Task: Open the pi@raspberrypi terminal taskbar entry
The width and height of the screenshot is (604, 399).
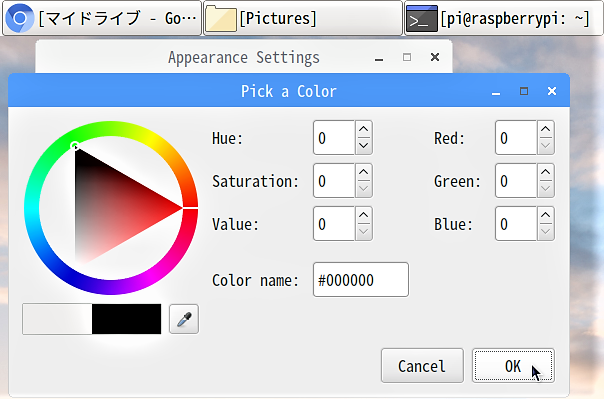Action: pyautogui.click(x=504, y=18)
